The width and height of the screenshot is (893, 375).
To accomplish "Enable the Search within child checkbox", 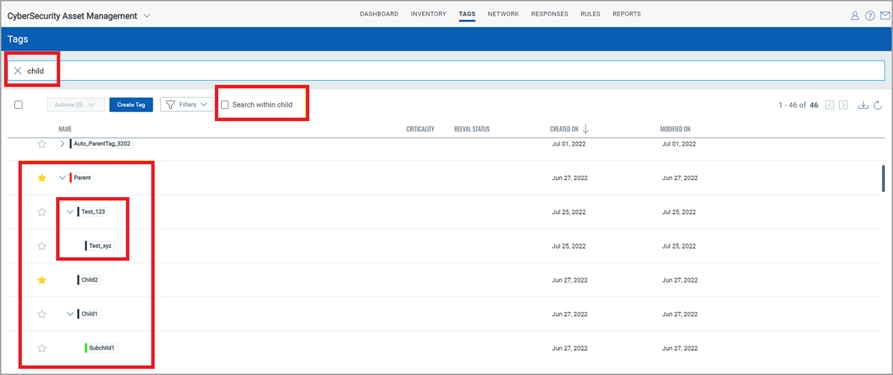I will 225,105.
